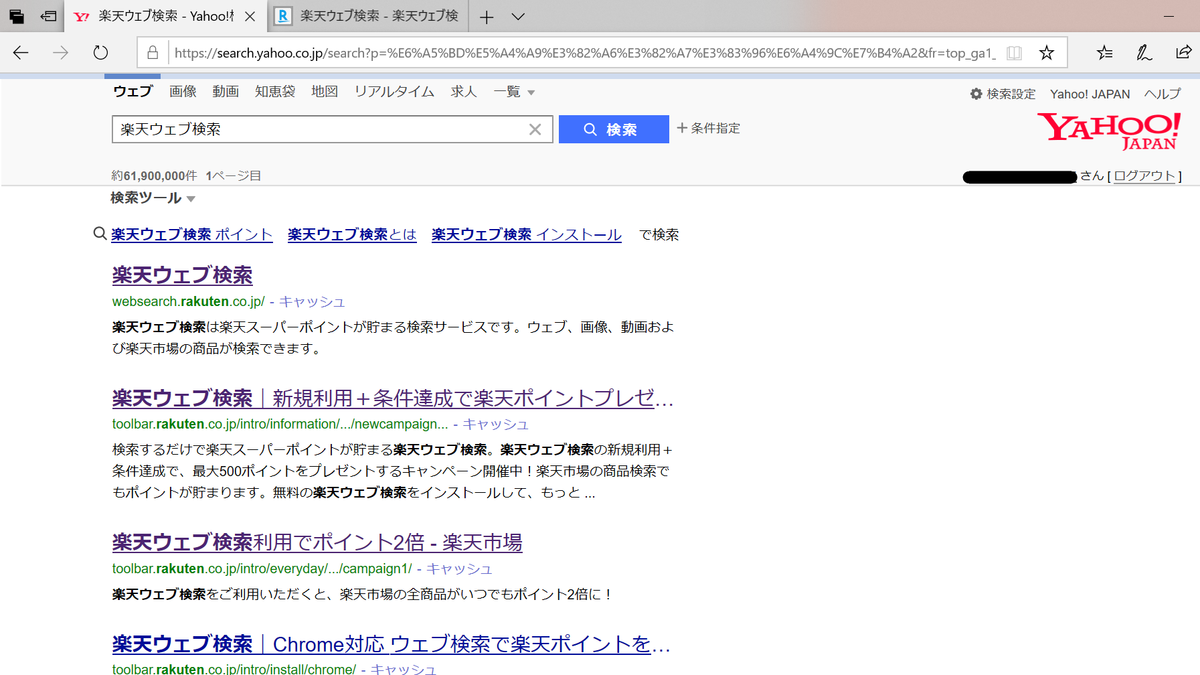Add page to favorites star icon
Image resolution: width=1200 pixels, height=675 pixels.
tap(1046, 52)
